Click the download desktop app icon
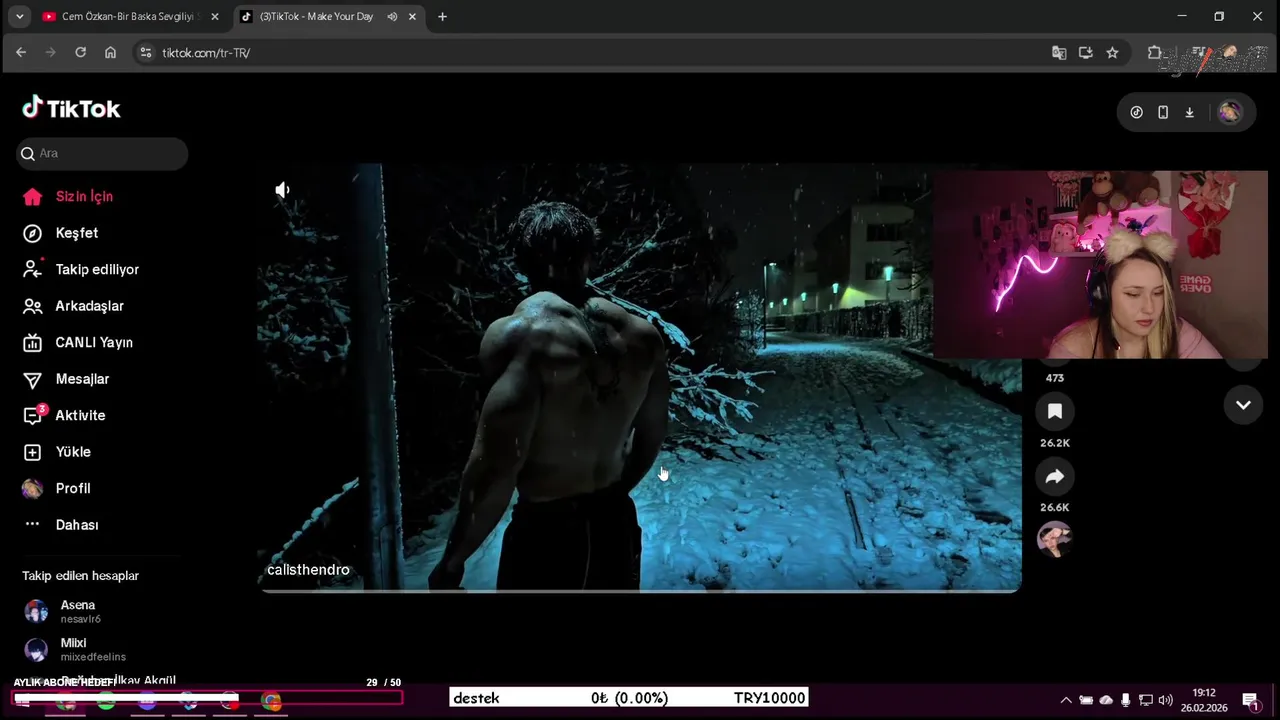Image resolution: width=1280 pixels, height=720 pixels. pos(1189,113)
